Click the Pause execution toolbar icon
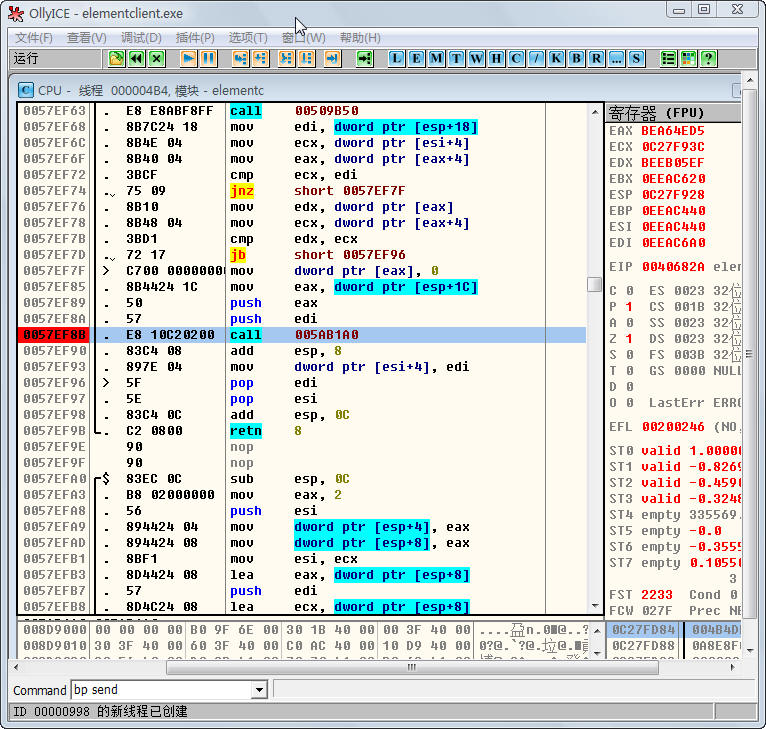 click(209, 59)
